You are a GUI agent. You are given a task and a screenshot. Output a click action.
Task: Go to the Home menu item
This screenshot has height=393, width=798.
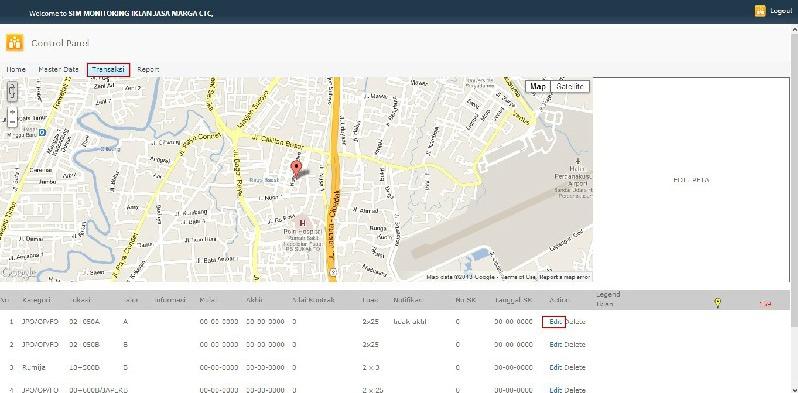[16, 69]
